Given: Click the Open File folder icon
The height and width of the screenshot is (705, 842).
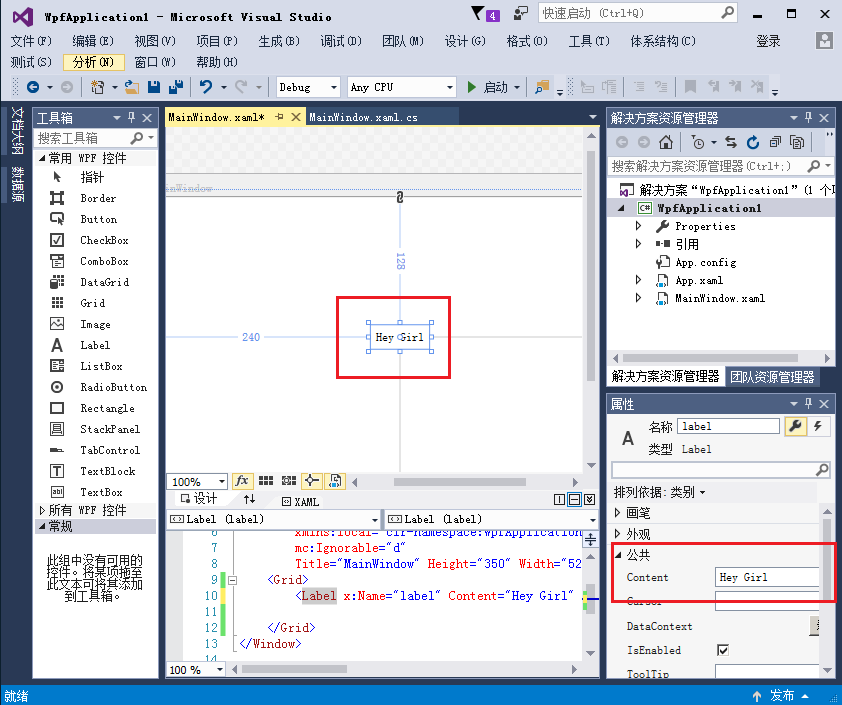Looking at the screenshot, I should [x=132, y=87].
